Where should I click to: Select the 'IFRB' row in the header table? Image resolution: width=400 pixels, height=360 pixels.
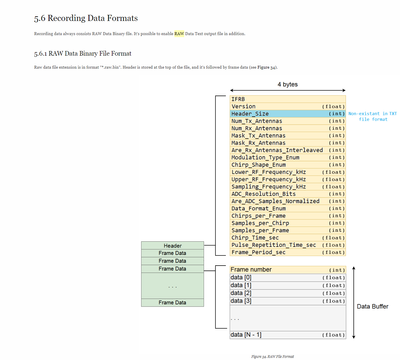(288, 99)
